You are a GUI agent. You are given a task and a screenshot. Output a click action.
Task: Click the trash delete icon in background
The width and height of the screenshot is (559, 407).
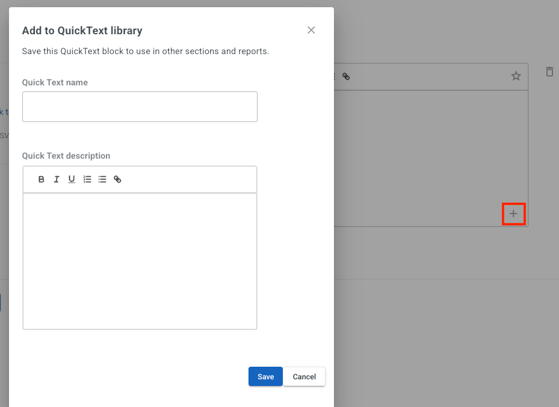tap(549, 72)
